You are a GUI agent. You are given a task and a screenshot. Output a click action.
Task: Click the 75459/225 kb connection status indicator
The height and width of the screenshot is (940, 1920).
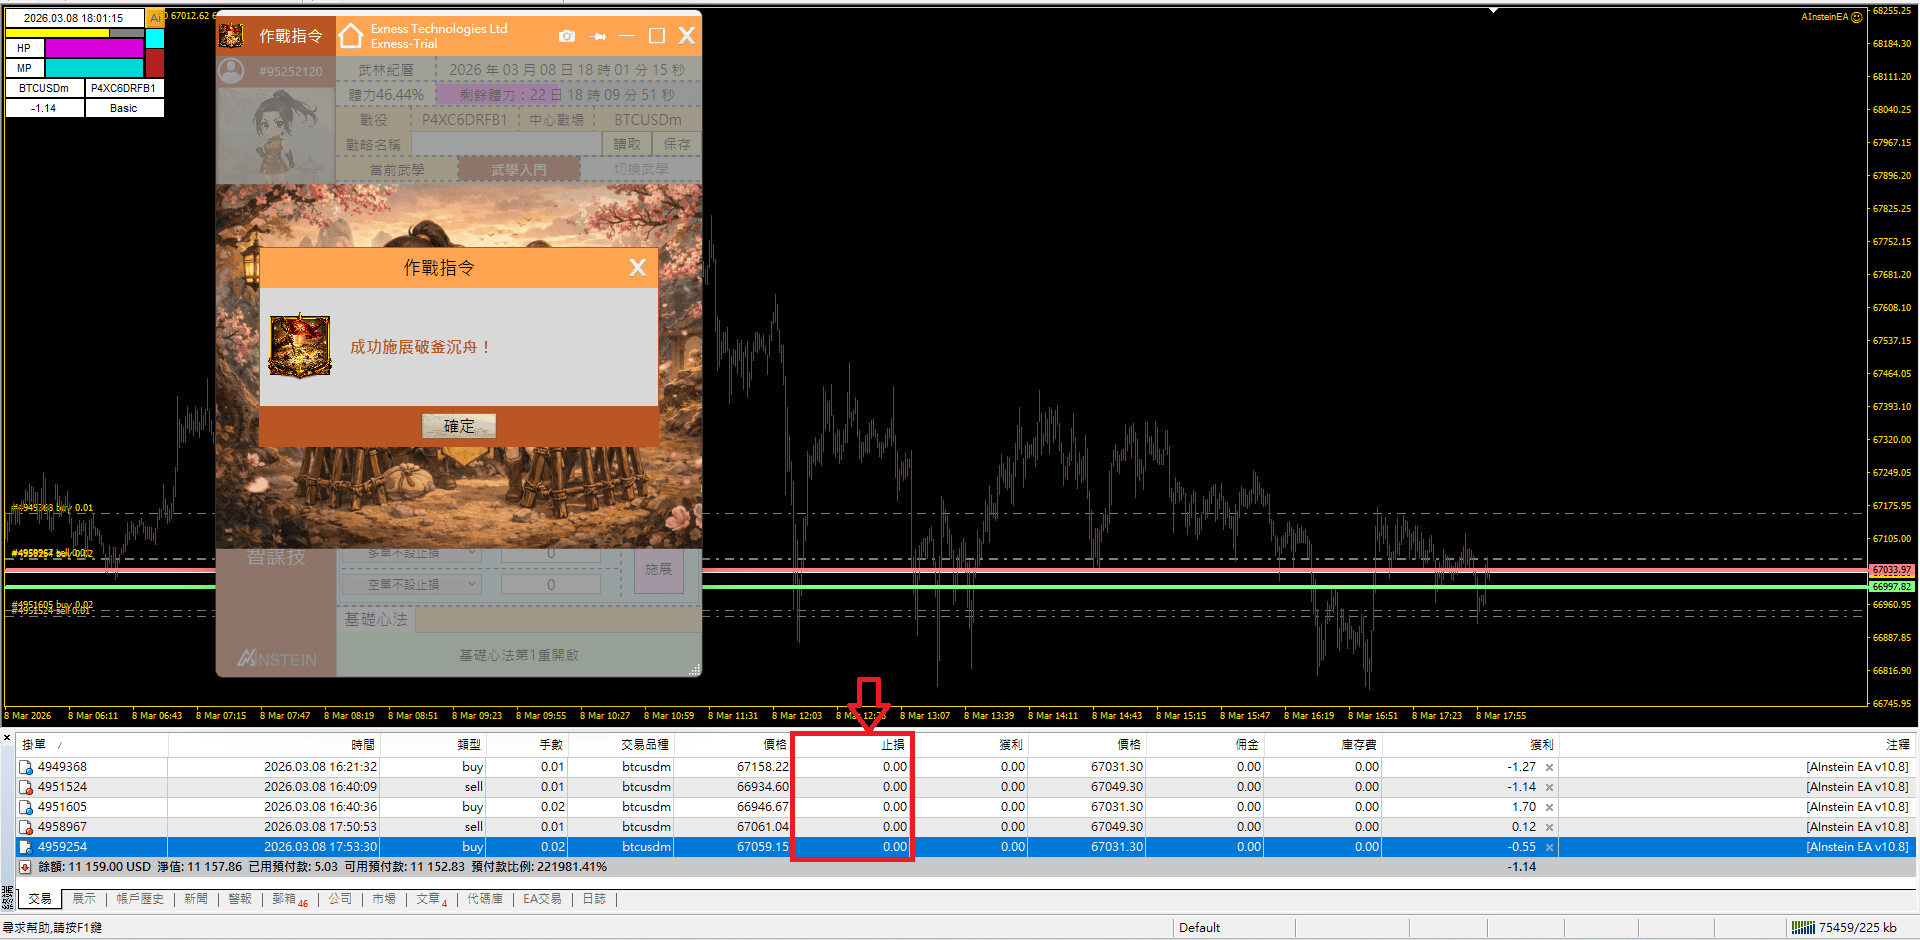[x=1844, y=928]
